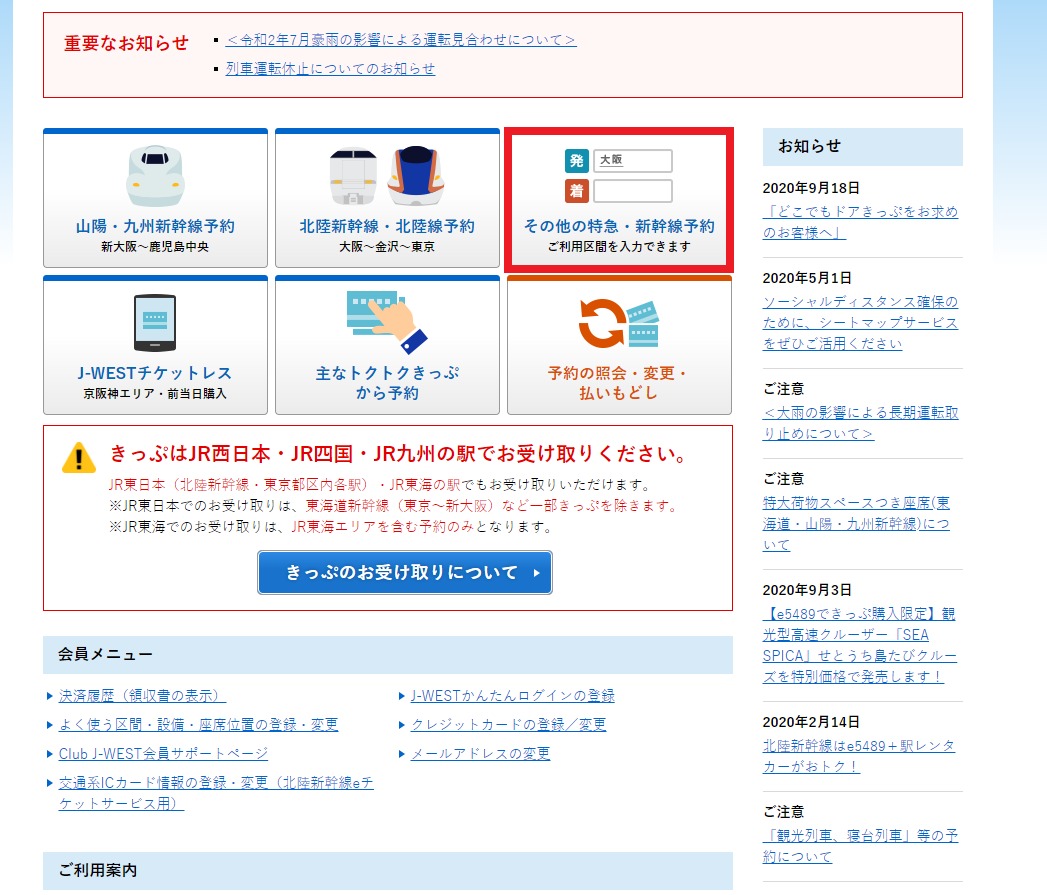Click the blue 発 departure icon
The height and width of the screenshot is (895, 1047).
pyautogui.click(x=577, y=161)
